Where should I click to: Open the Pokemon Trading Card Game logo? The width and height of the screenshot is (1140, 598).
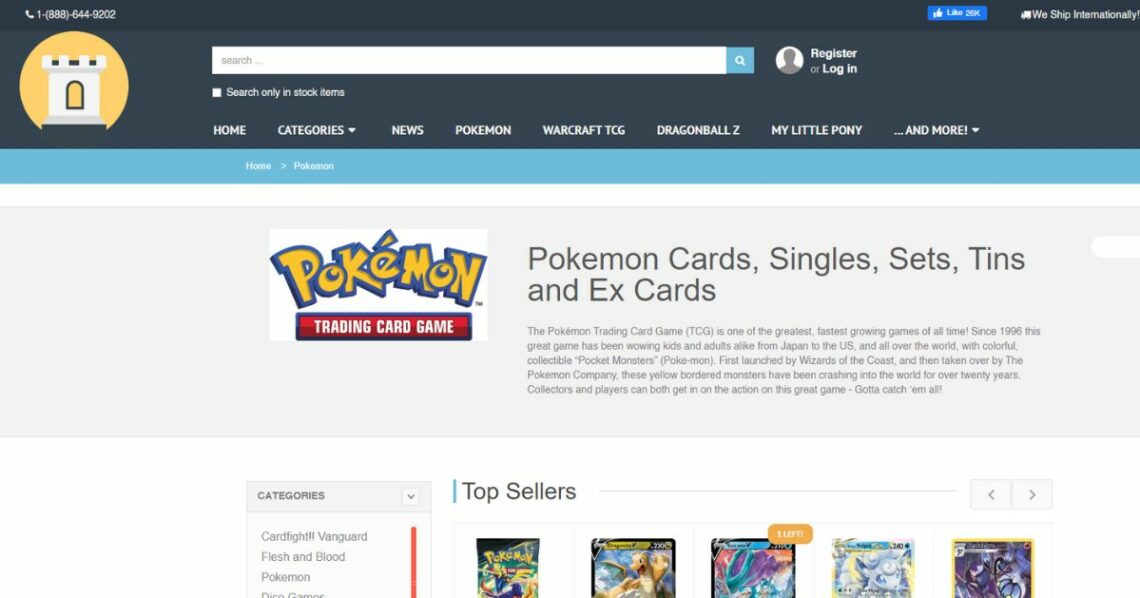click(378, 285)
